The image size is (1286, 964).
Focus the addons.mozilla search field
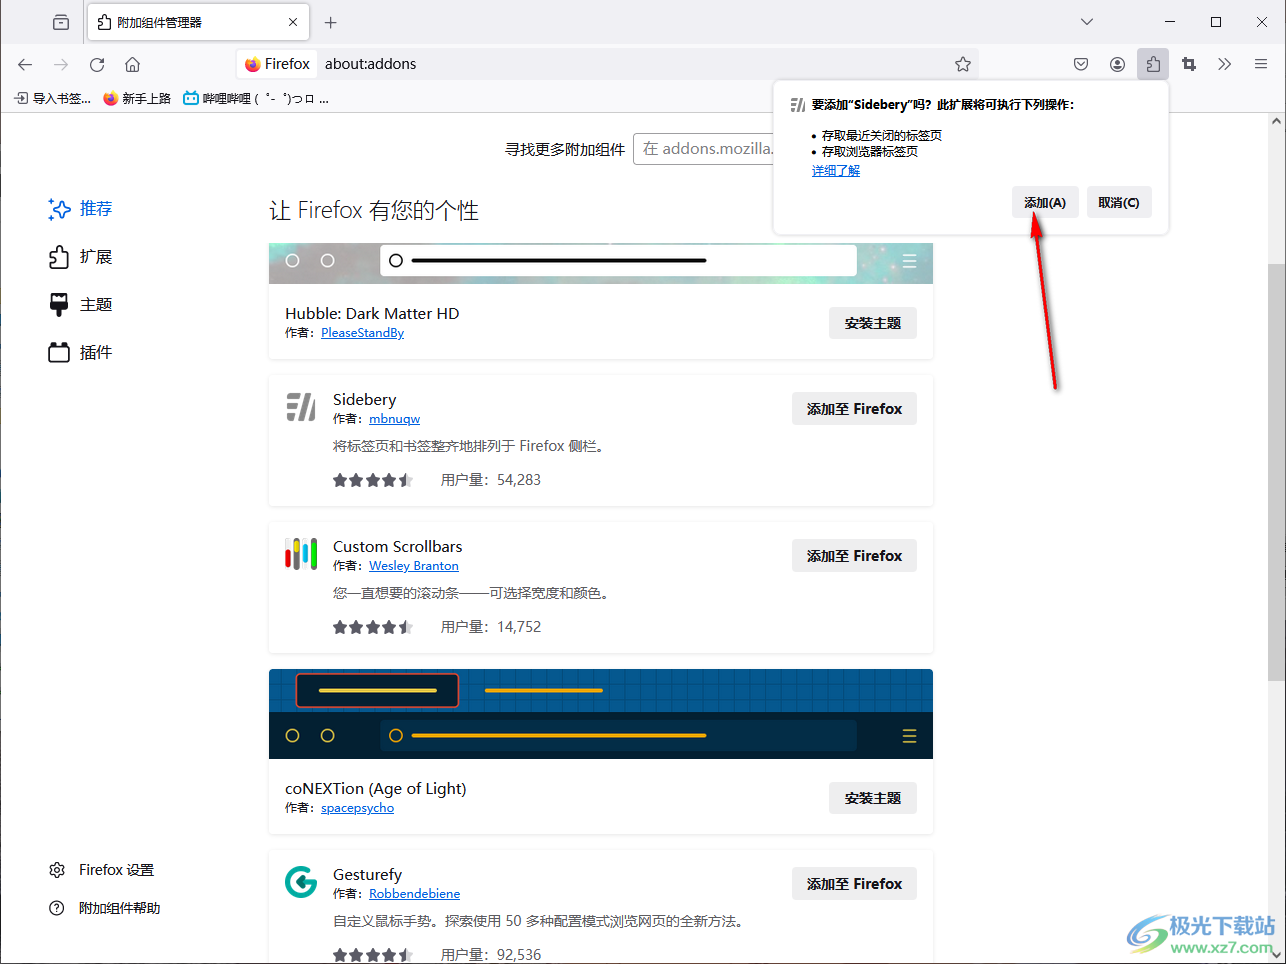click(x=705, y=149)
